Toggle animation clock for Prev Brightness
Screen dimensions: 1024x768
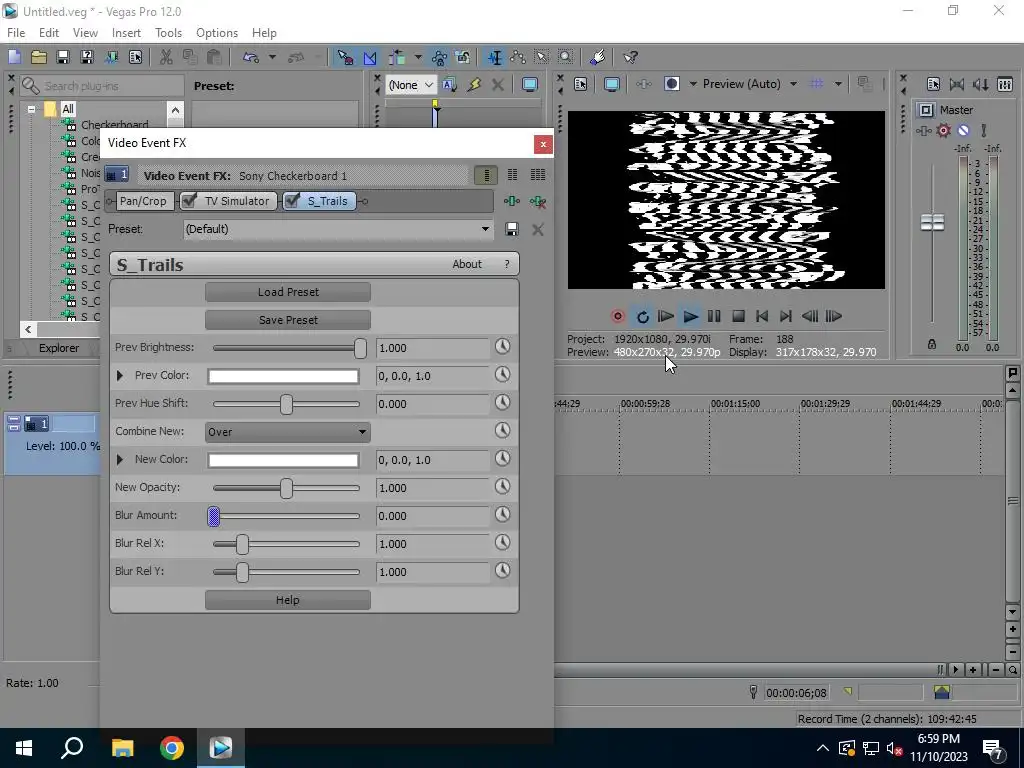[x=502, y=347]
